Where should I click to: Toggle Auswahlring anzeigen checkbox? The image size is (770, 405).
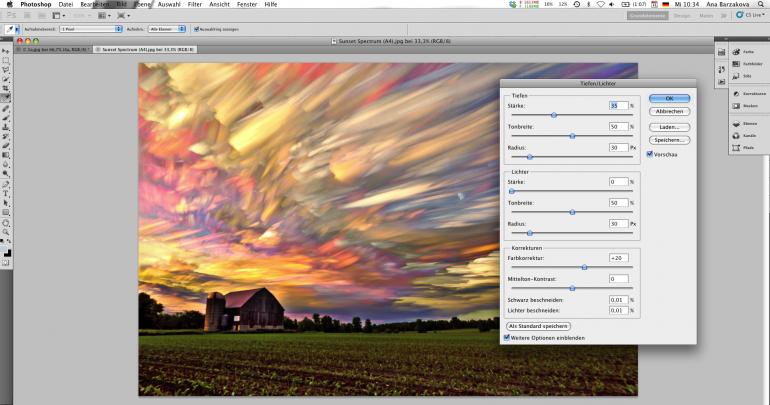coord(196,29)
